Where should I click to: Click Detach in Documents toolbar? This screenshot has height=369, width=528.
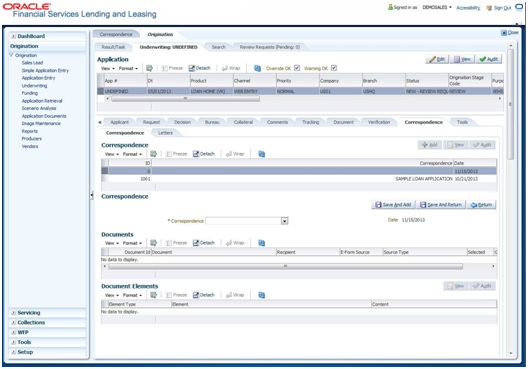[x=204, y=243]
